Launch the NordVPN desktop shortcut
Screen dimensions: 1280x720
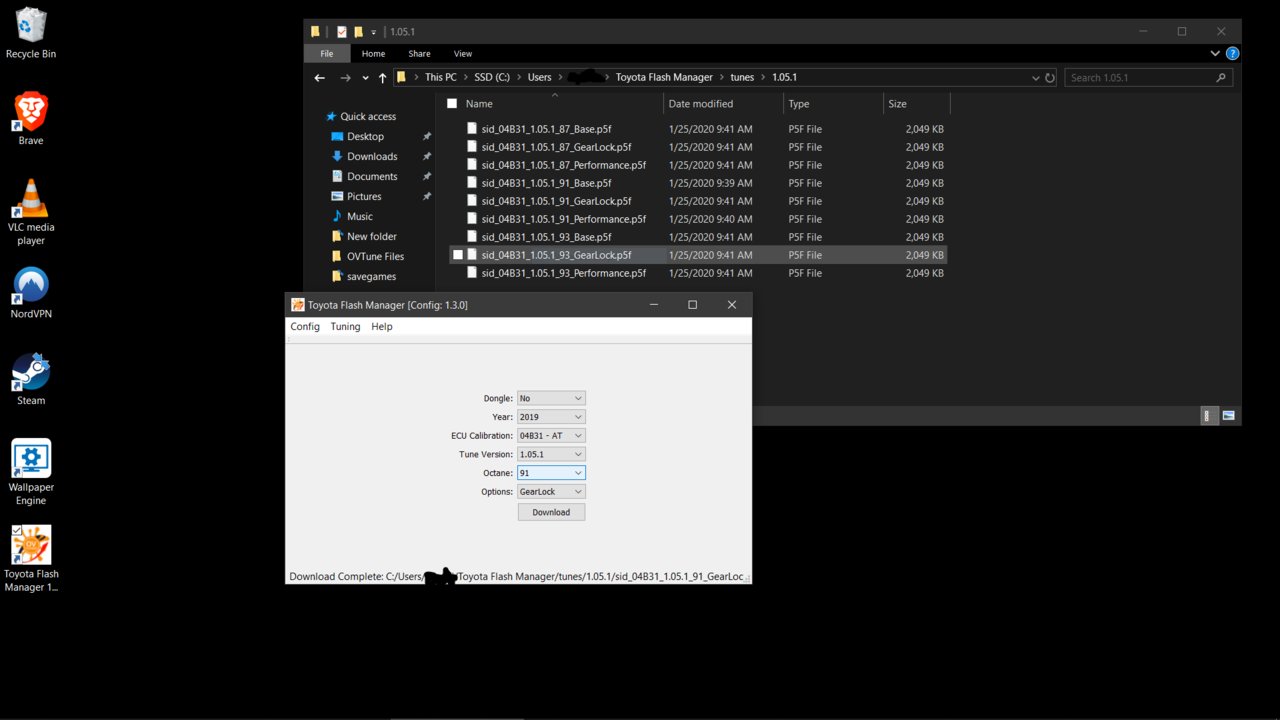click(31, 293)
